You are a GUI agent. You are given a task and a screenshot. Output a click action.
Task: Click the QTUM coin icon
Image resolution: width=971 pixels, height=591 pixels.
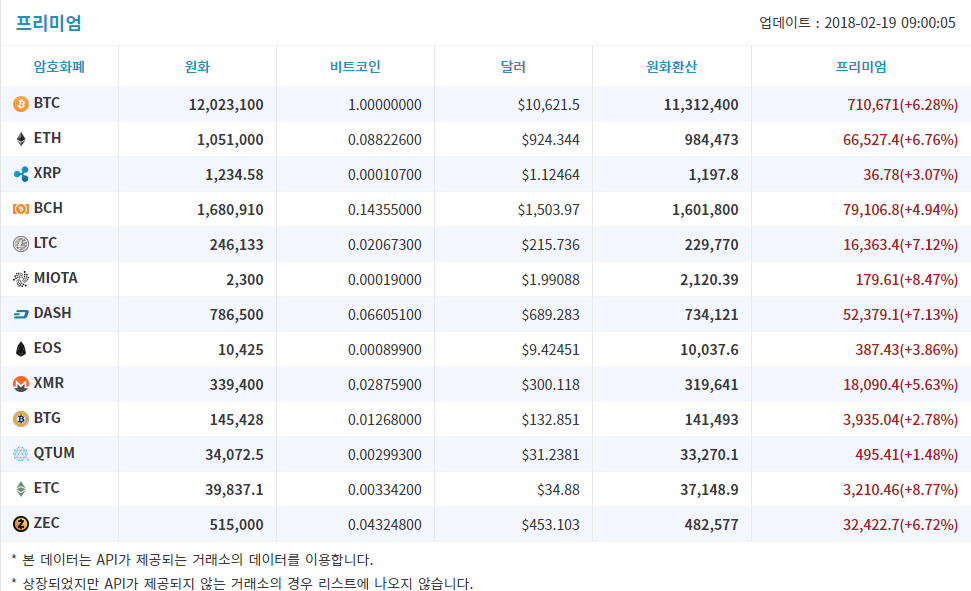(20, 454)
